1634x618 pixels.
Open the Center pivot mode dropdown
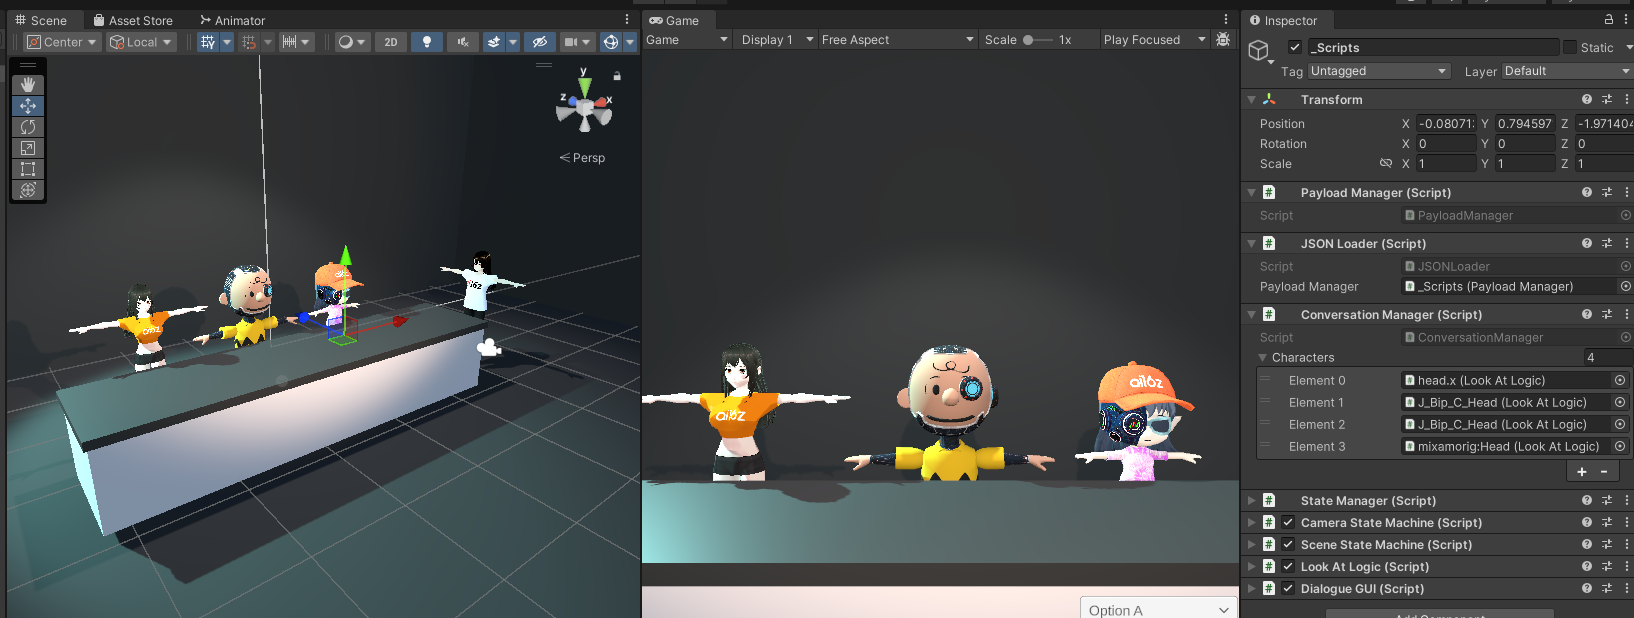(62, 42)
